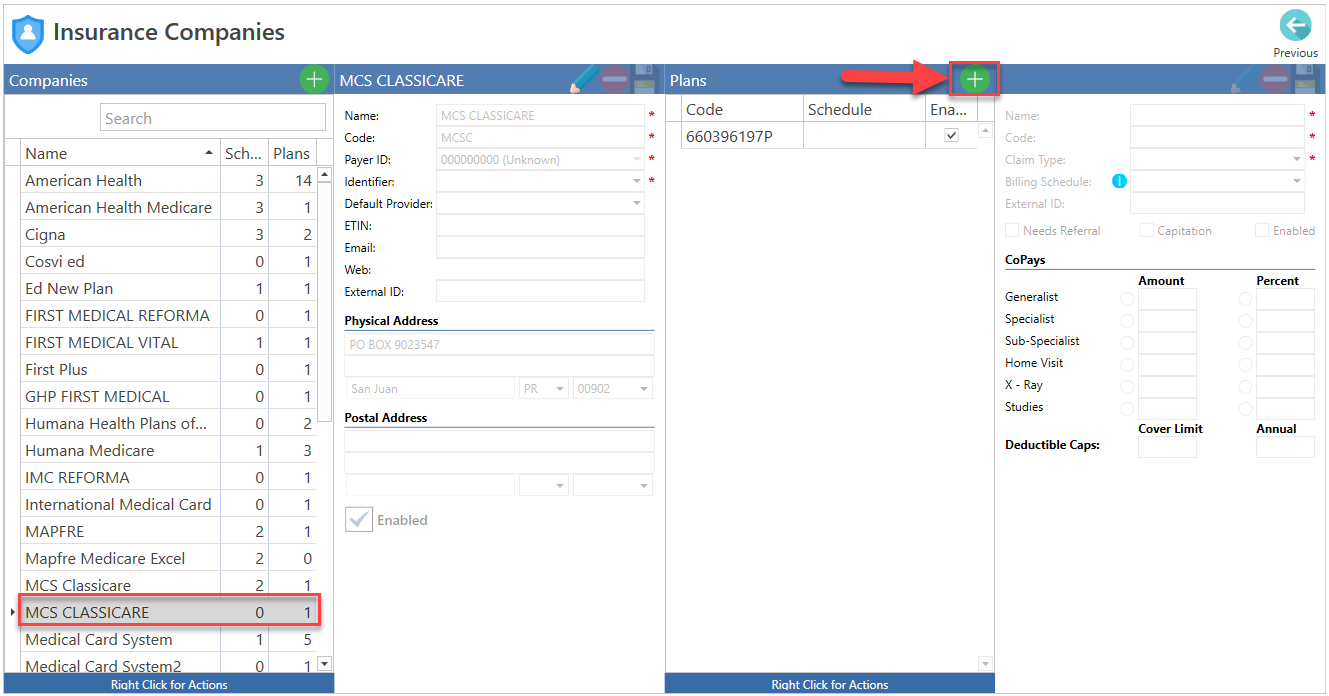Select Generalist Amount radio button

[1127, 298]
